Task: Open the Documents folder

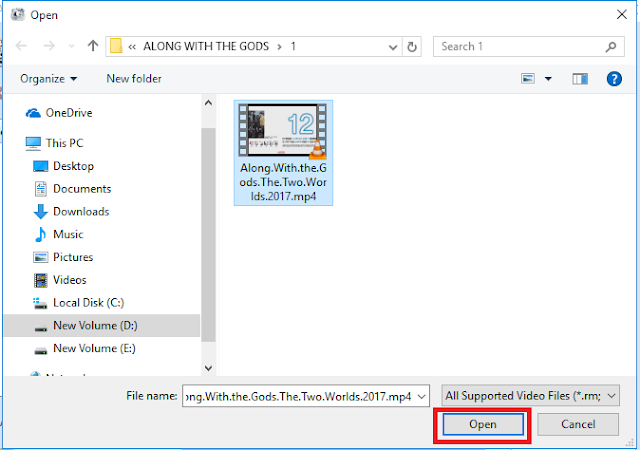Action: (x=82, y=189)
